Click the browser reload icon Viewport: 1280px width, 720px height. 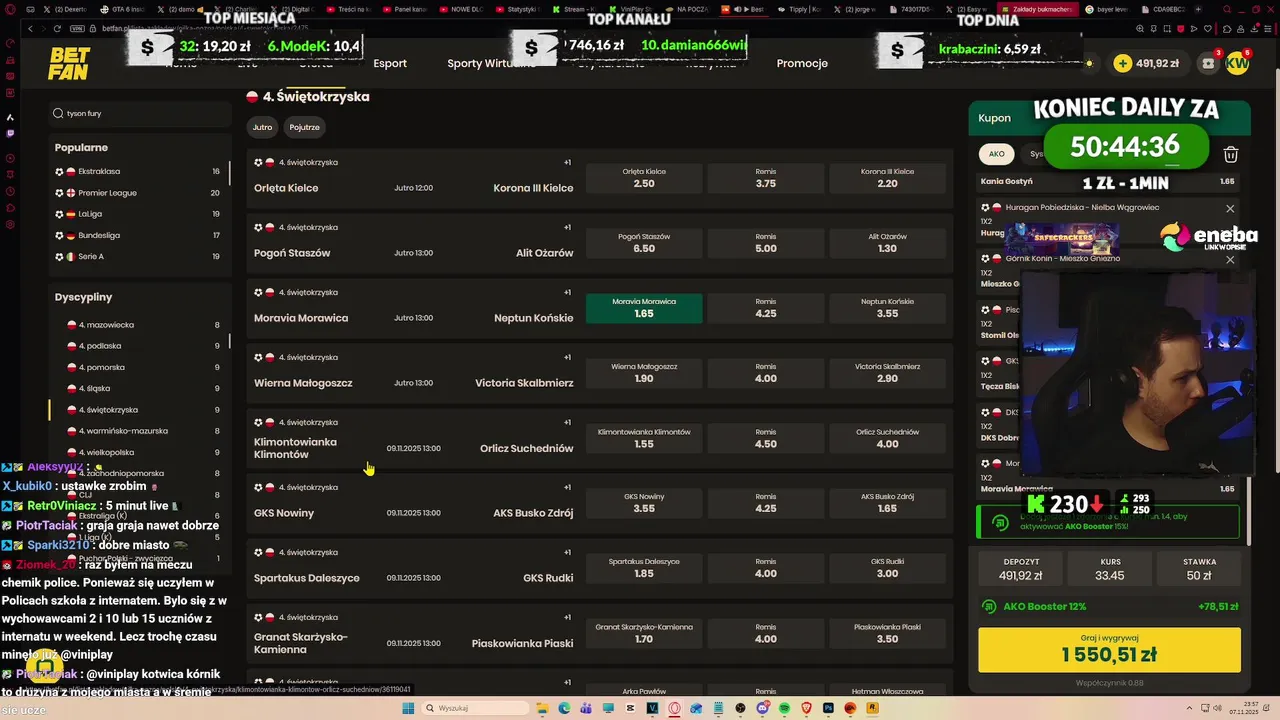[x=57, y=28]
